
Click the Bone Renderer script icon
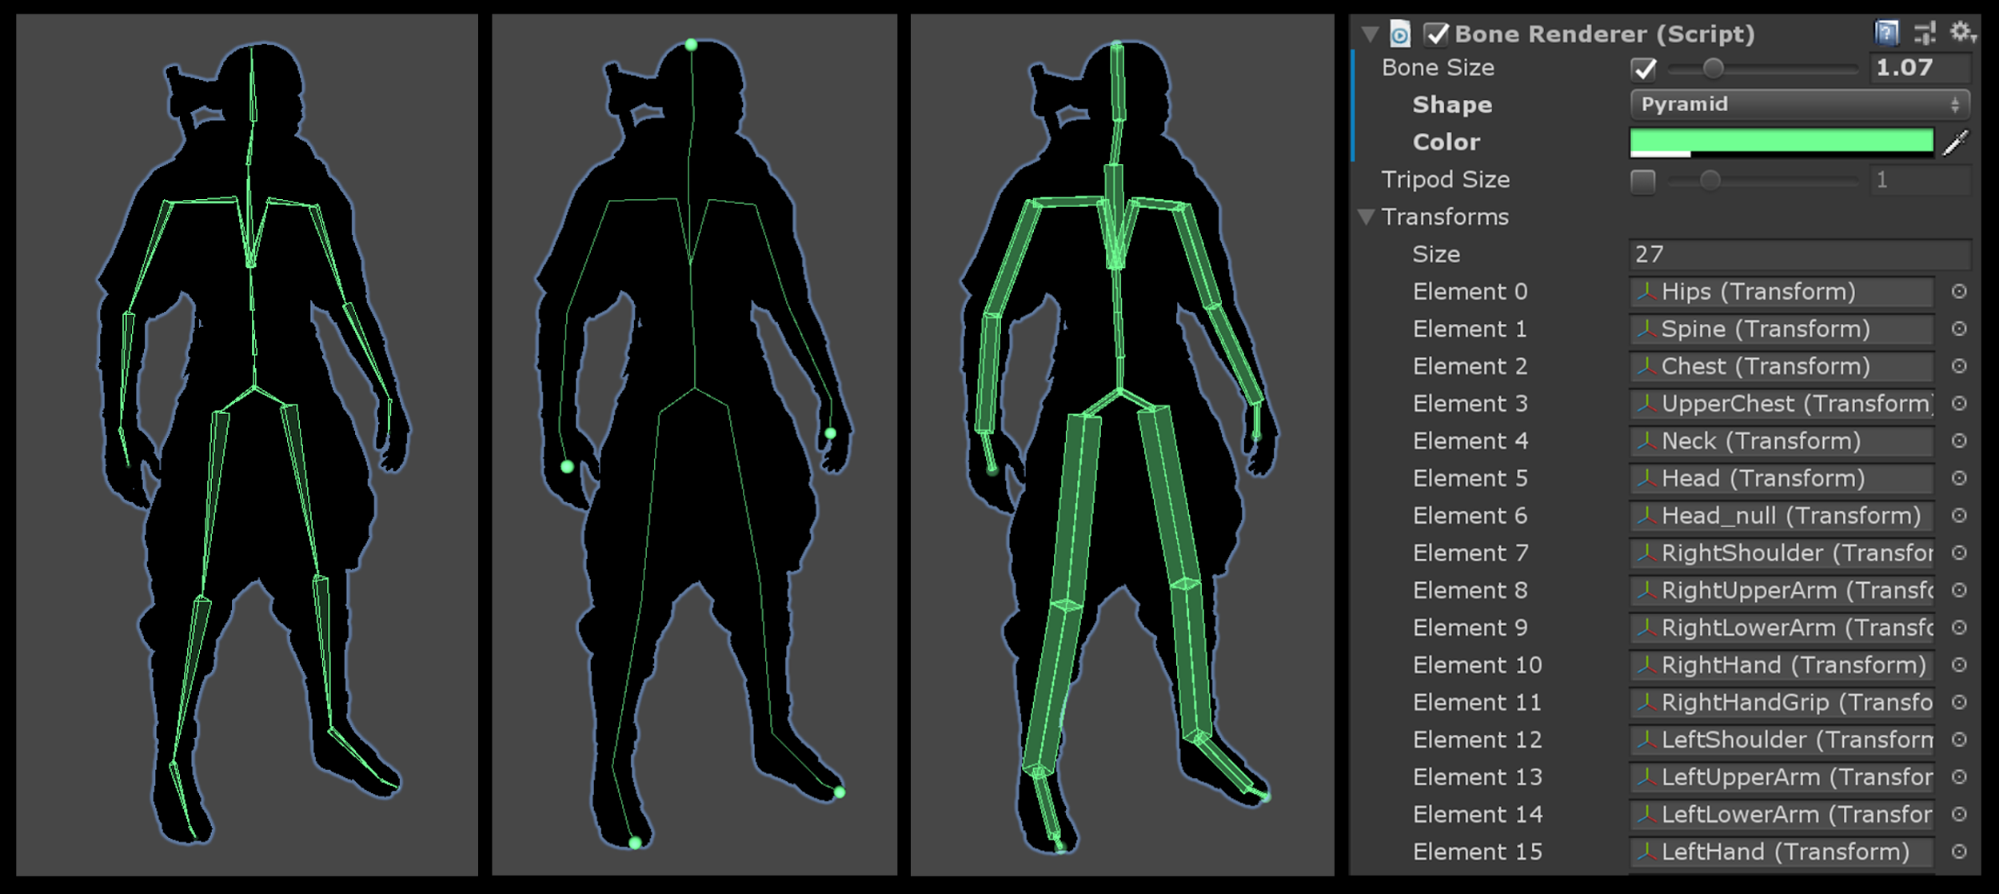(x=1400, y=35)
